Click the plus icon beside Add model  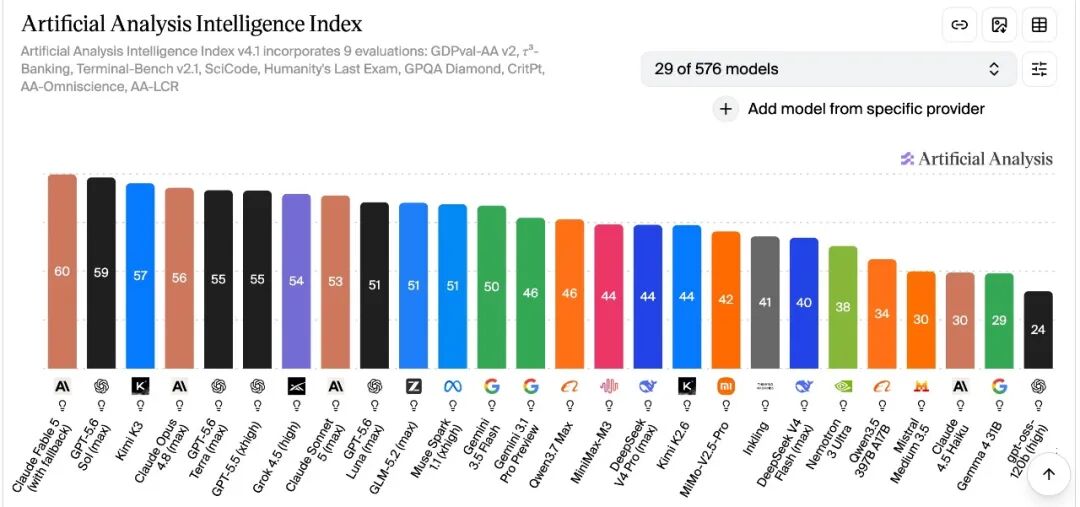coord(725,109)
